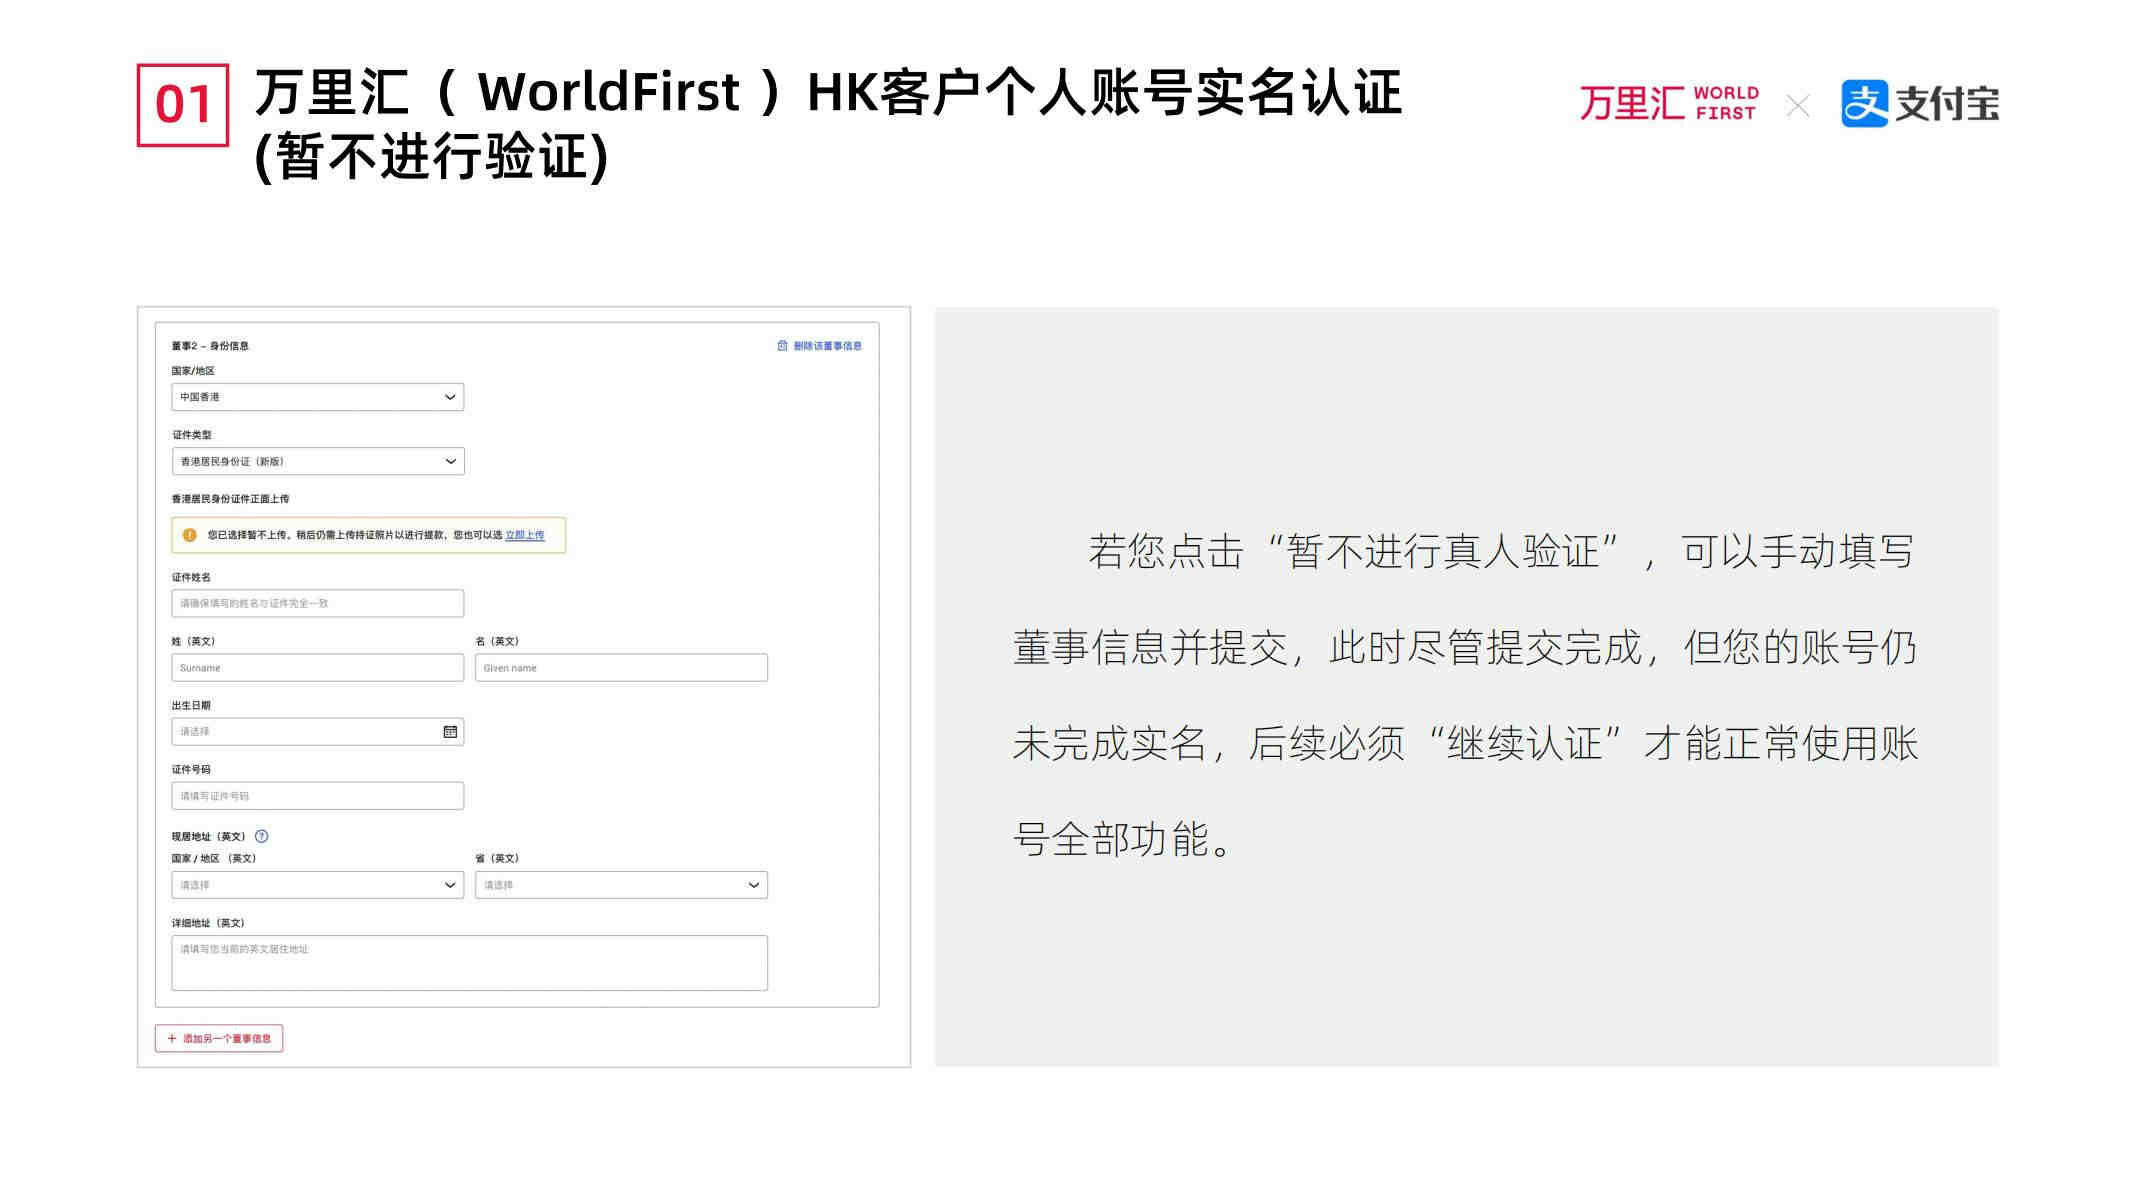Click the orange warning icon in the upload notice
The height and width of the screenshot is (1200, 2133).
190,535
